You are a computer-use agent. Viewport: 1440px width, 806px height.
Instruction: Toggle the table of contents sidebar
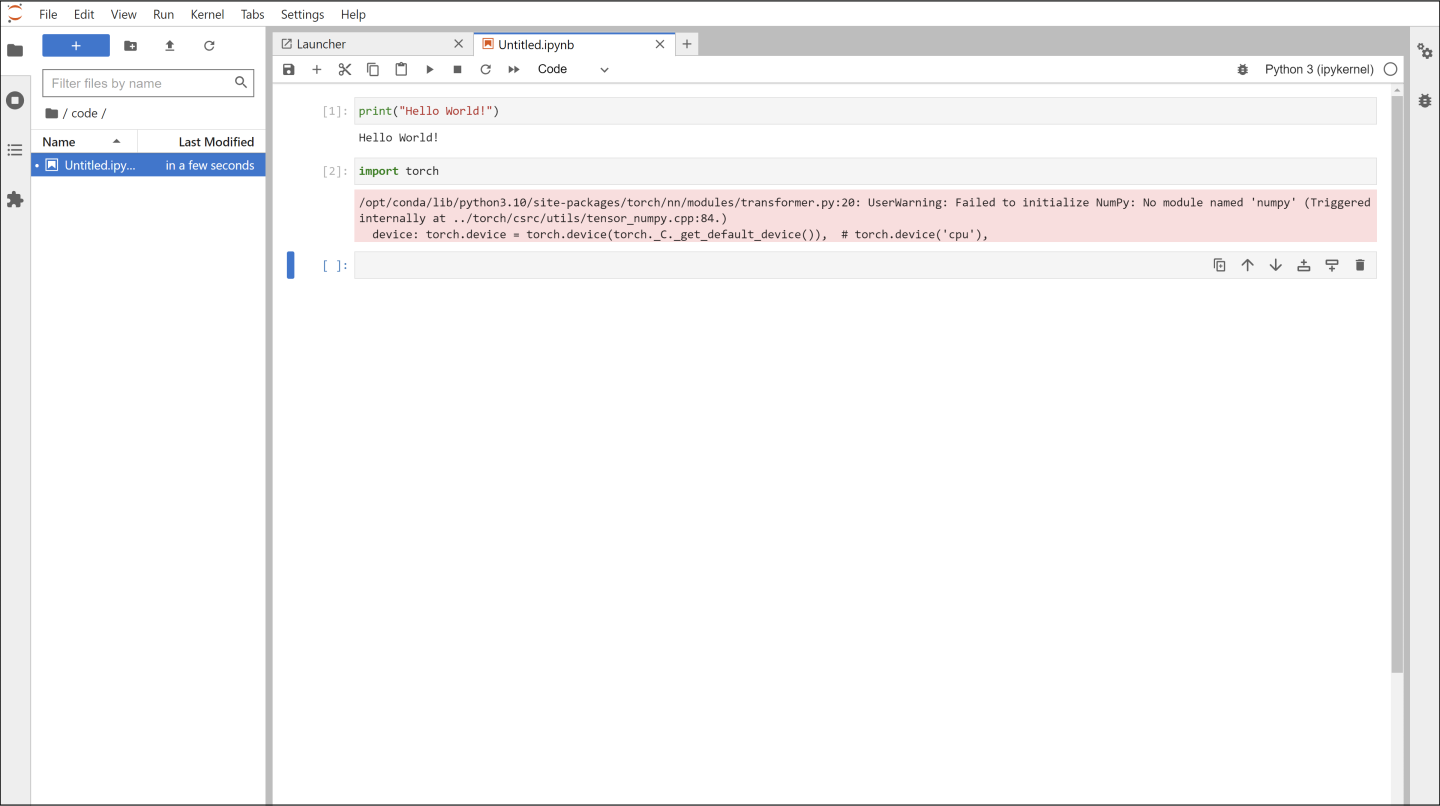click(15, 150)
